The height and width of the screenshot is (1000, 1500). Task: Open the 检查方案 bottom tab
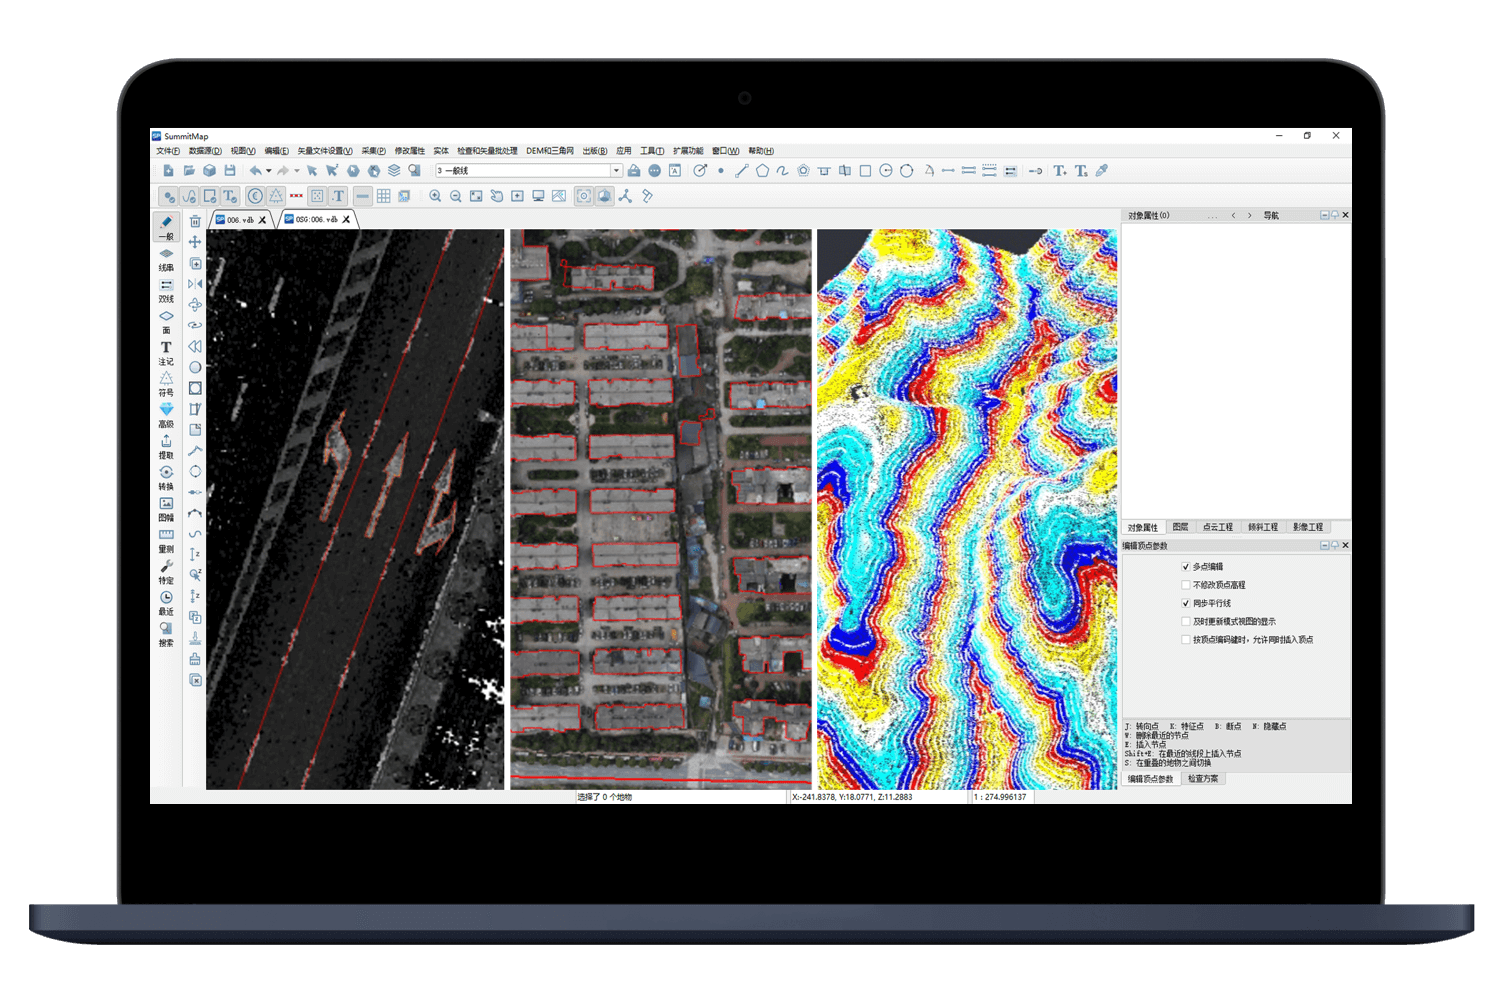[x=1203, y=778]
